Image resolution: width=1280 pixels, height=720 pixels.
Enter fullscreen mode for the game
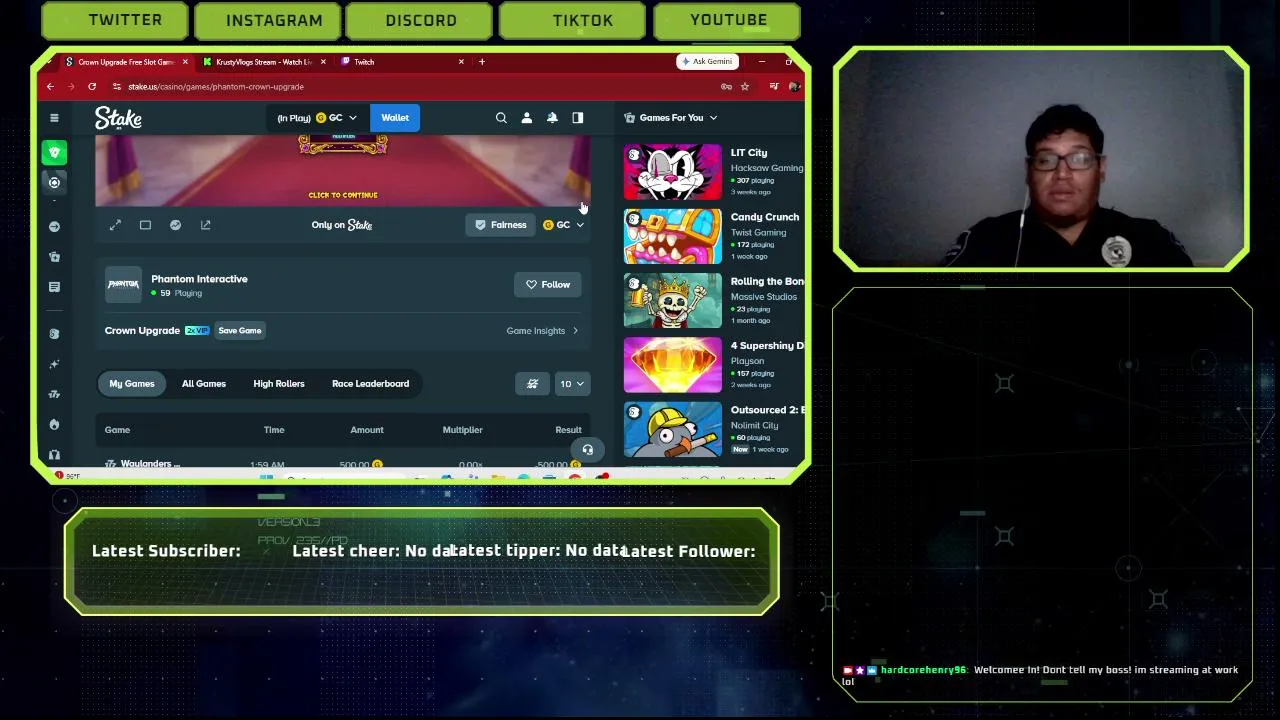115,225
